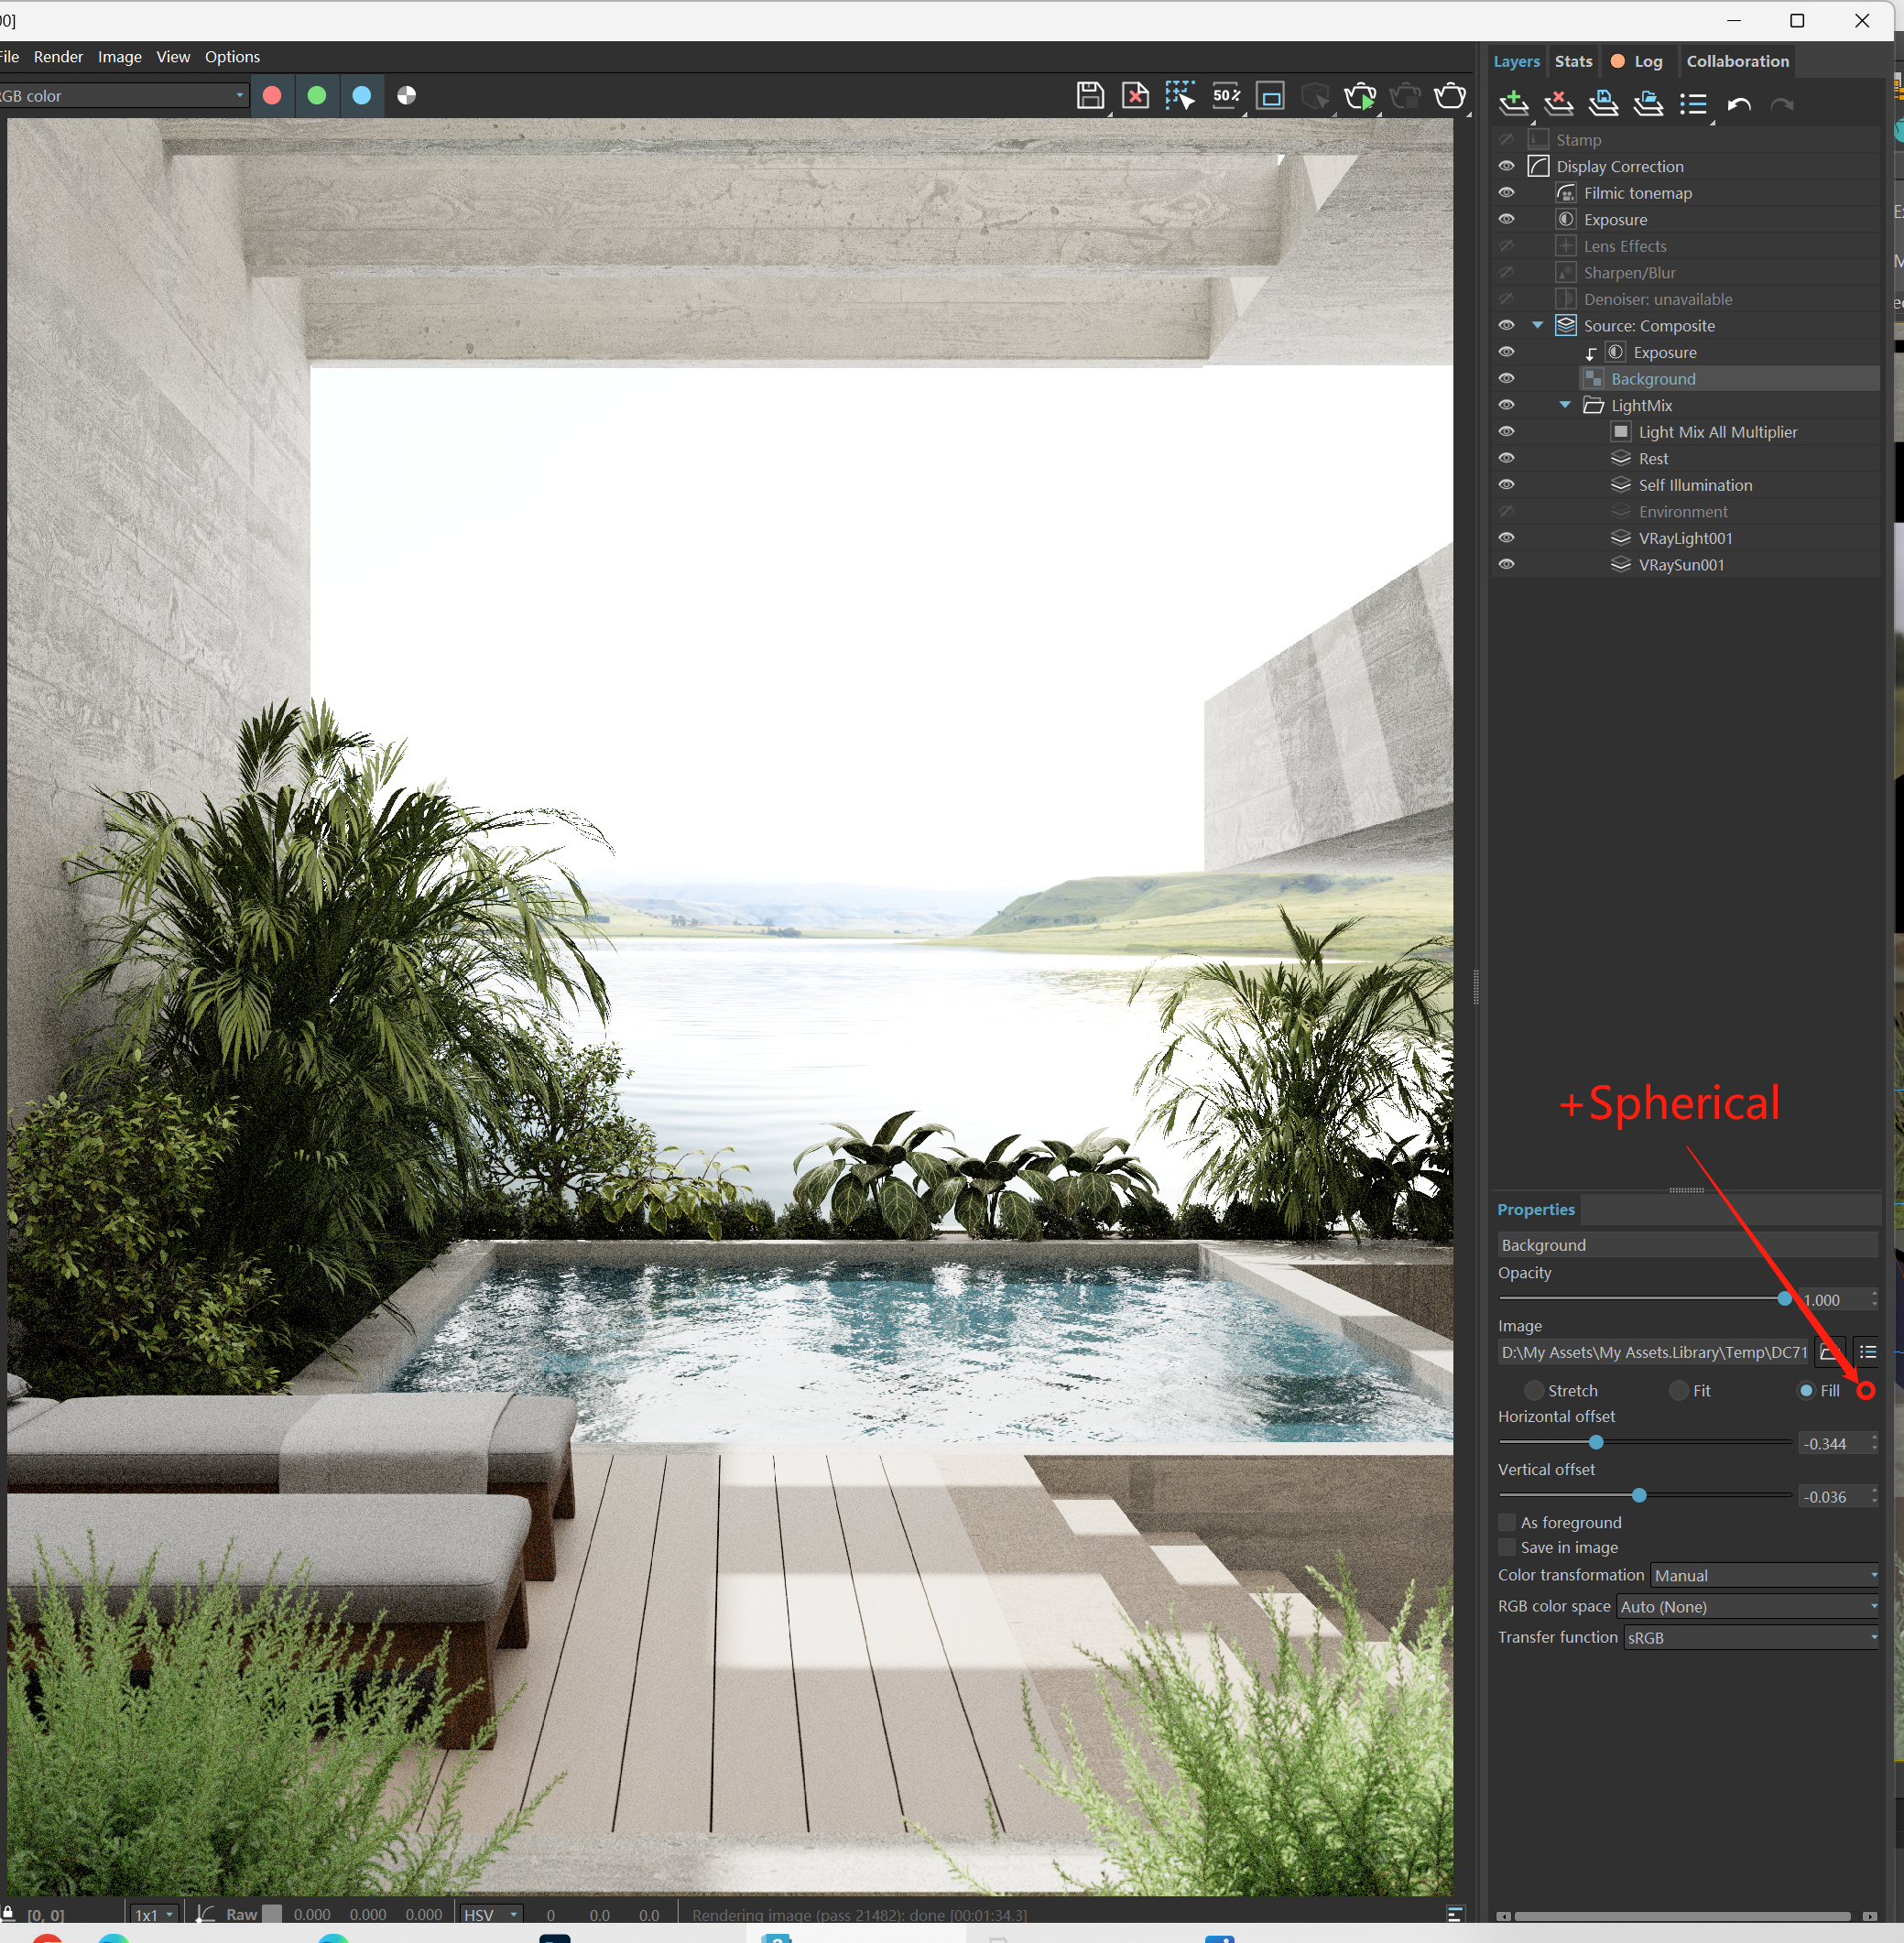Select the Stats tab

pos(1572,60)
